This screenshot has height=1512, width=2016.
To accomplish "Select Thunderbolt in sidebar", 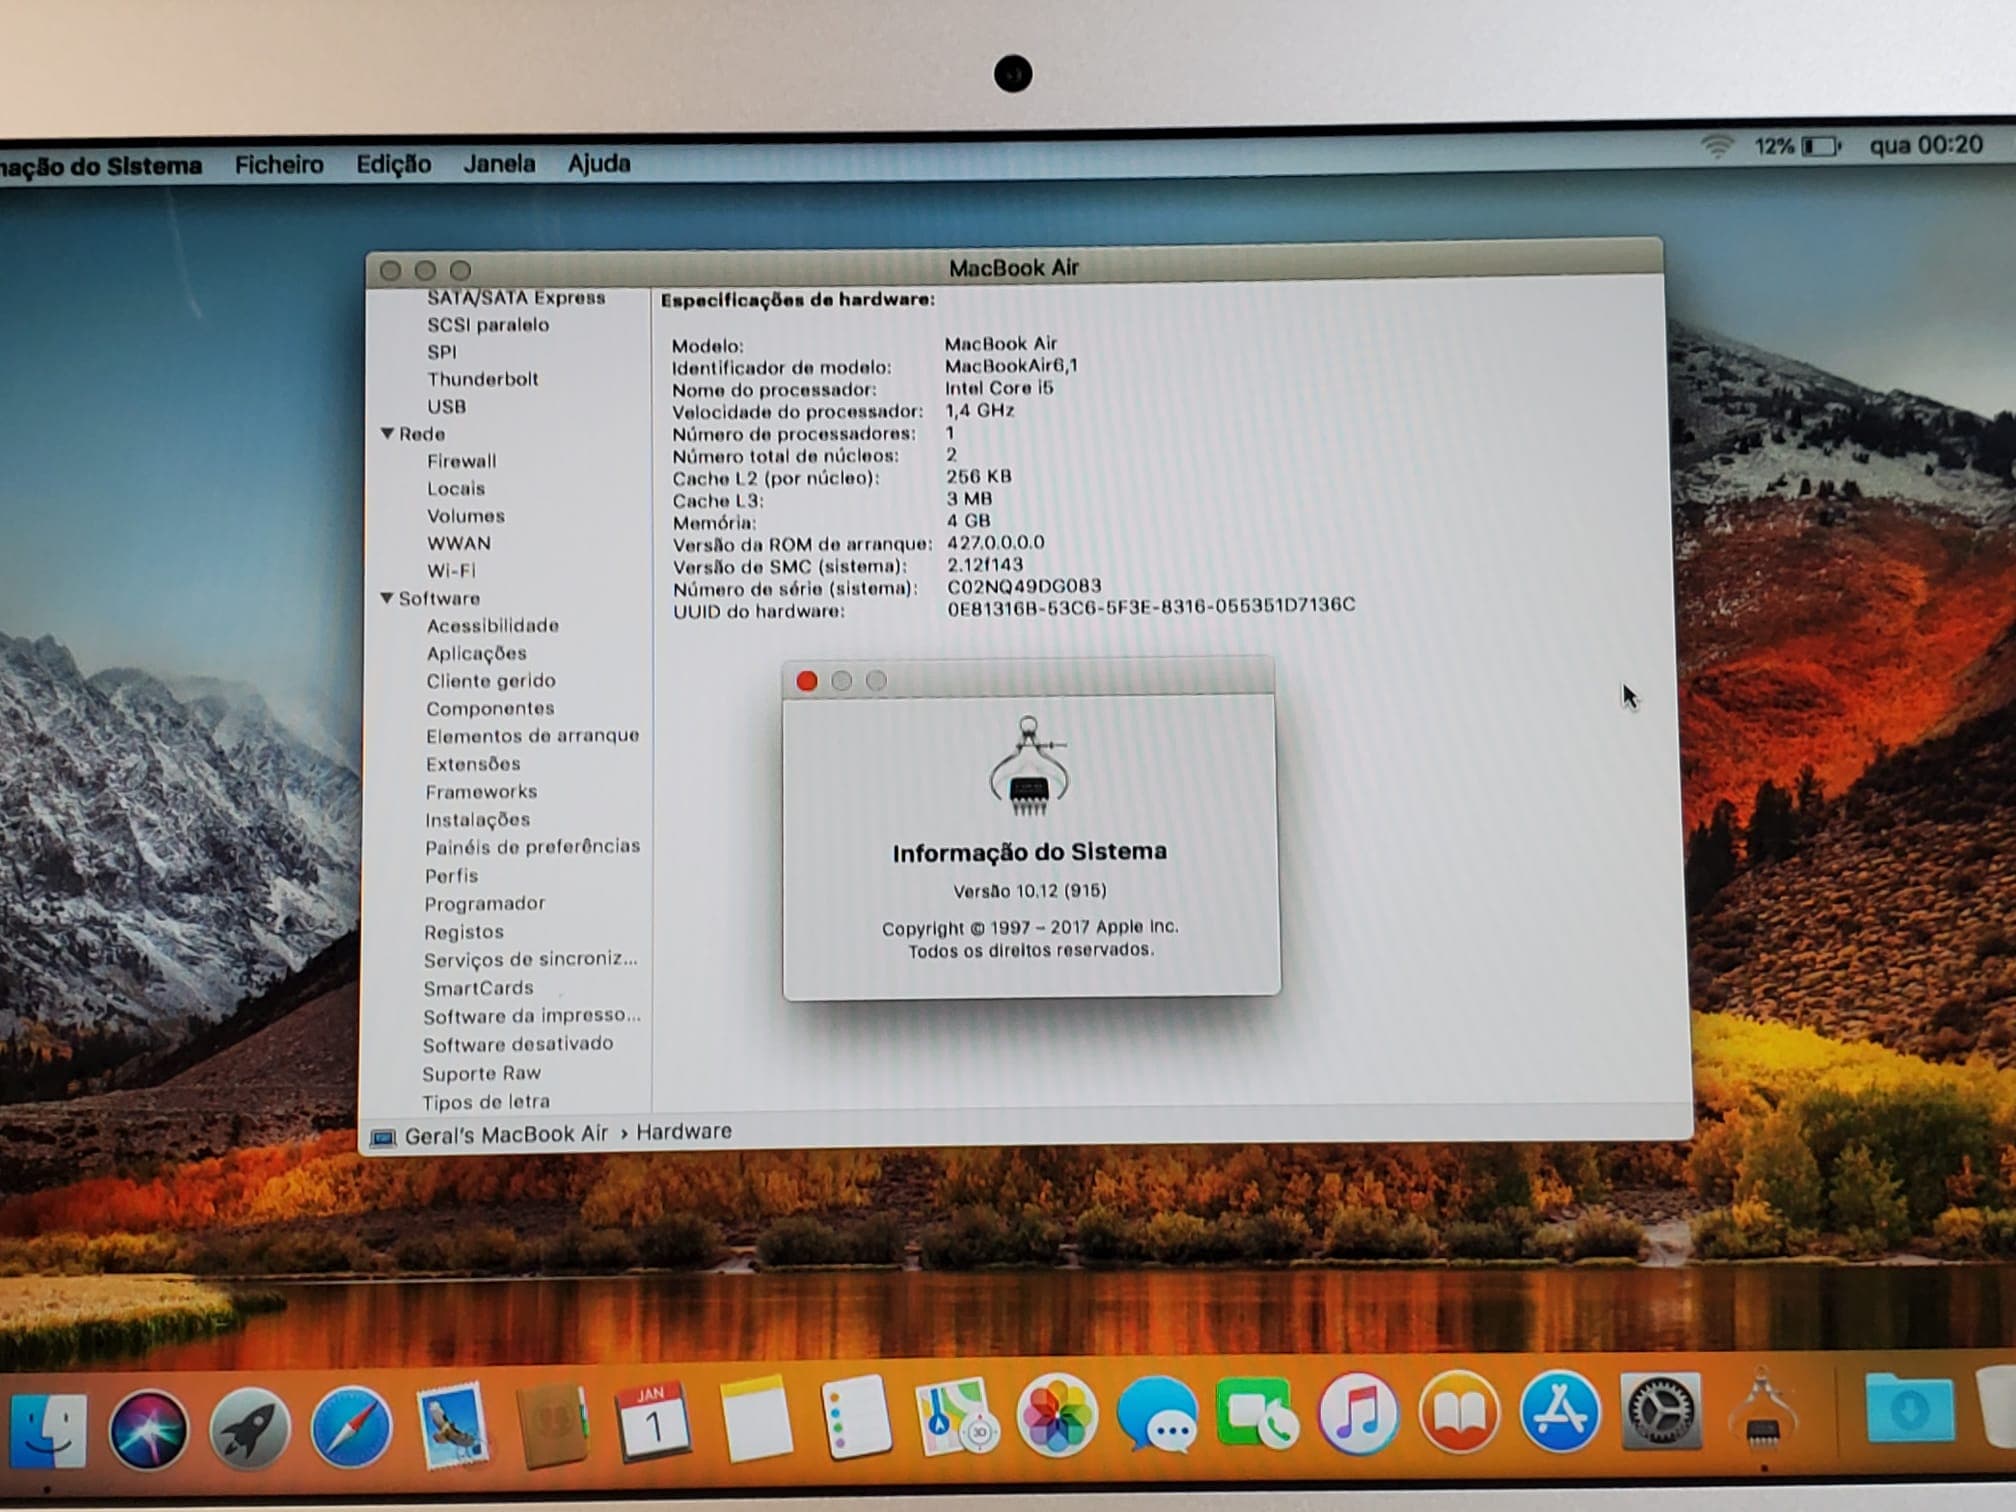I will pos(483,379).
